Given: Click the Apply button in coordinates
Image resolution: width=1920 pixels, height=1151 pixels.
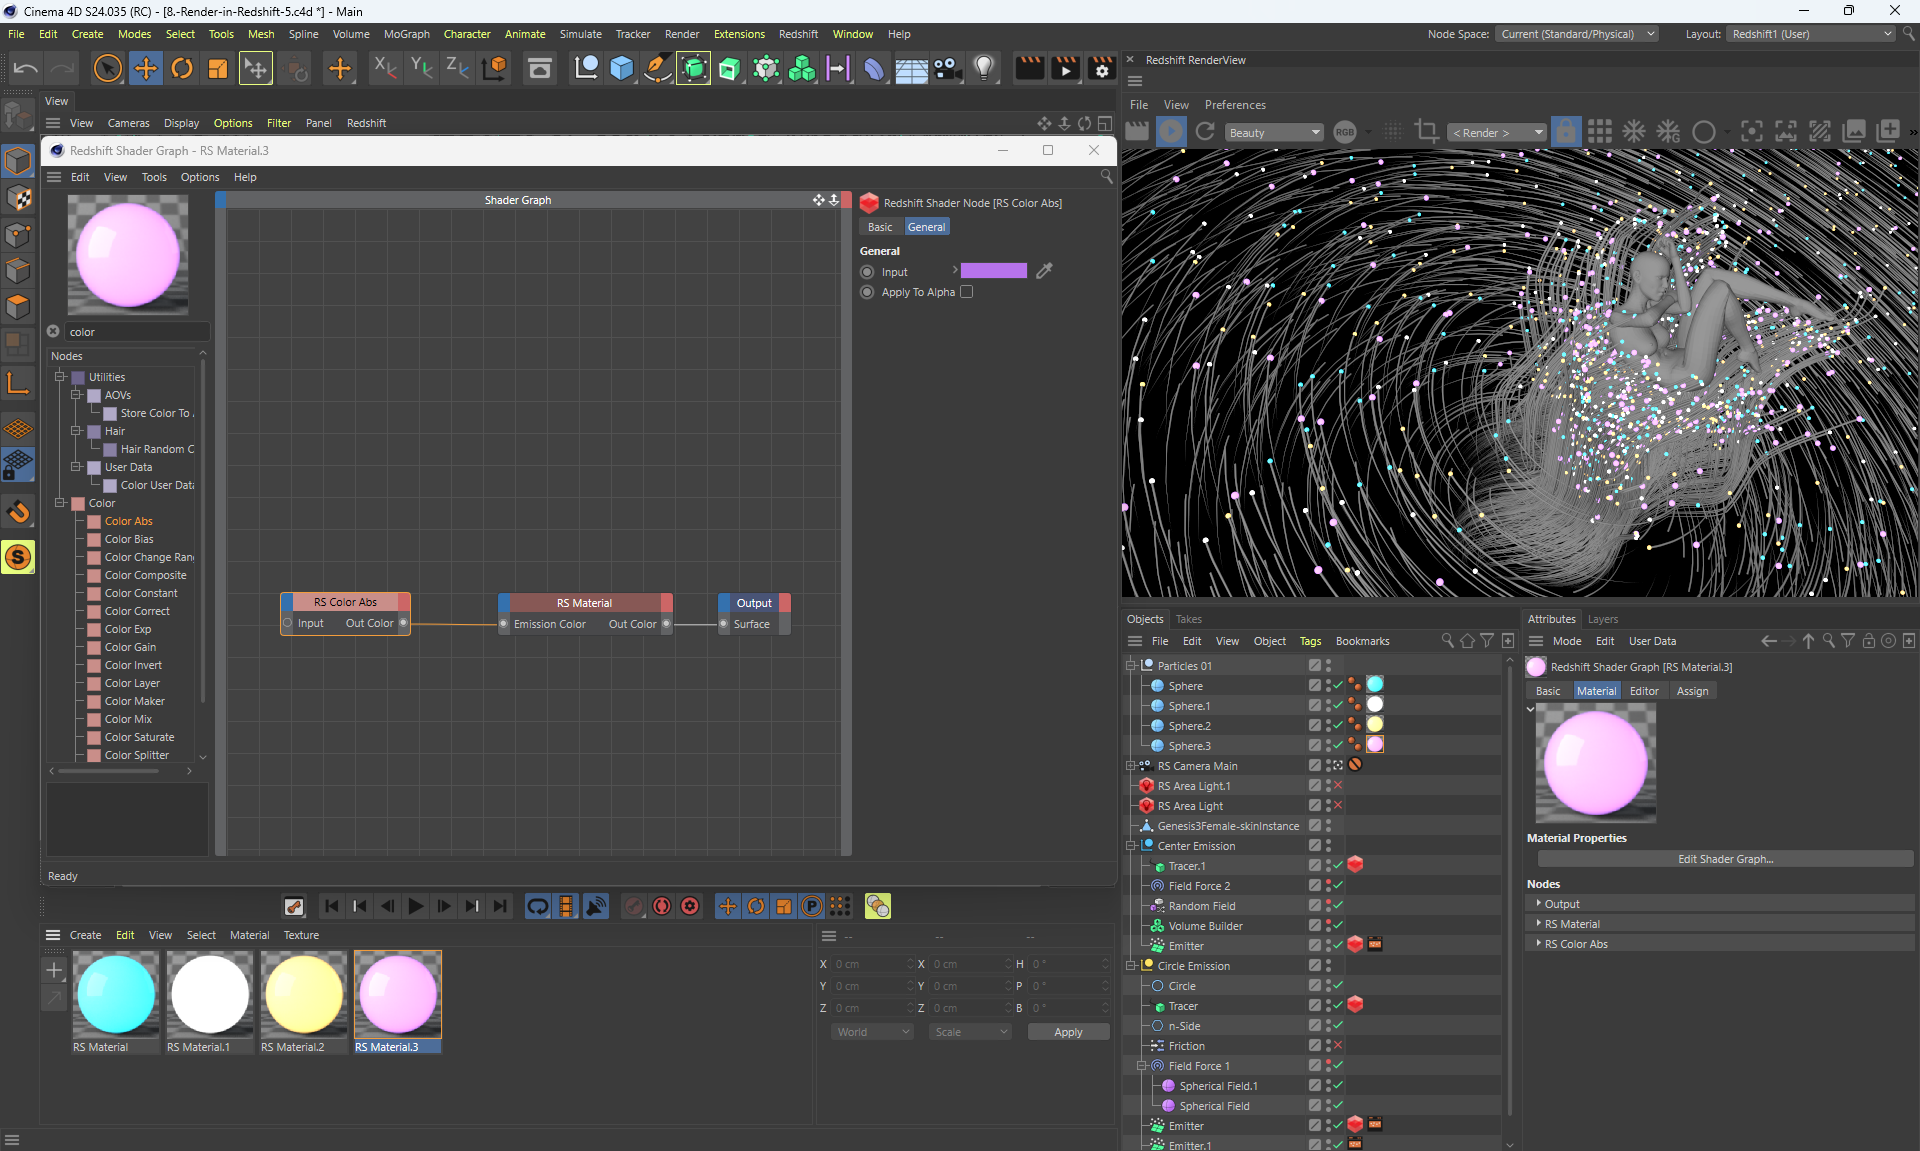Looking at the screenshot, I should 1068,1032.
